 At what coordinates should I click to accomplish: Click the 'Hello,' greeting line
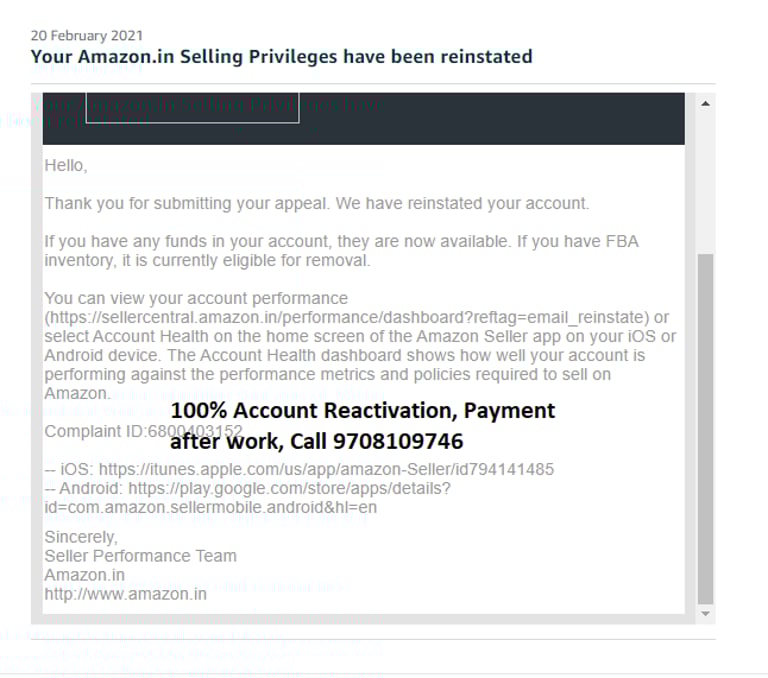66,166
